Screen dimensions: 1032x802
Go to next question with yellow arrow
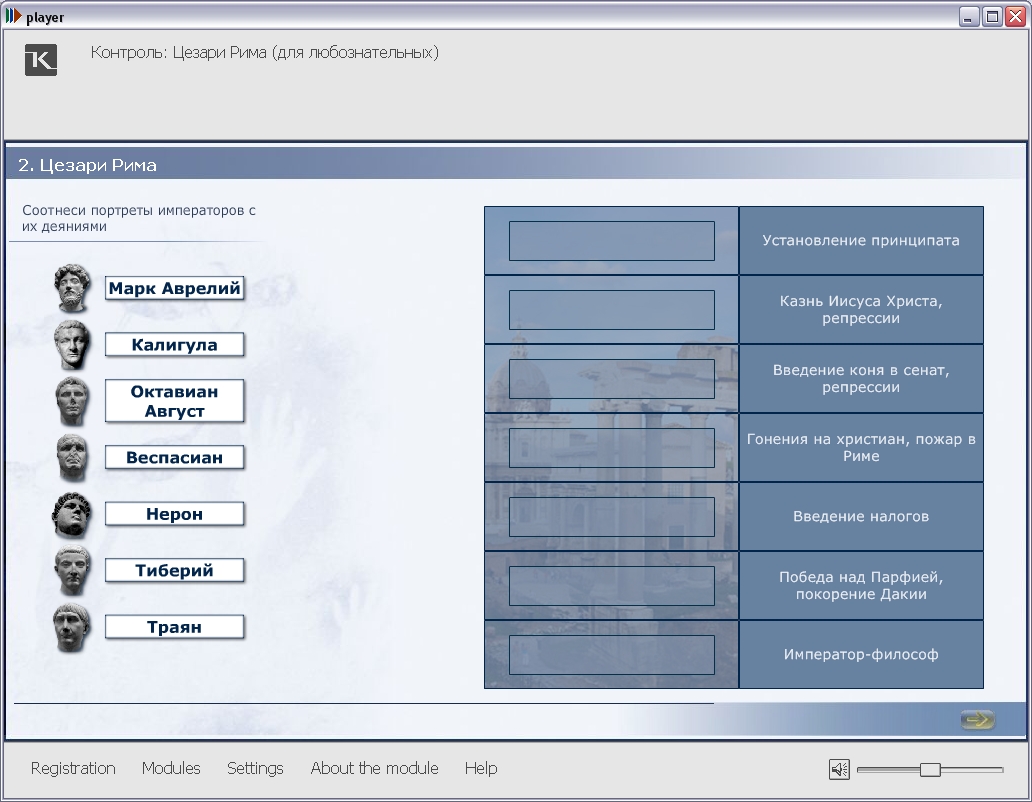coord(977,720)
